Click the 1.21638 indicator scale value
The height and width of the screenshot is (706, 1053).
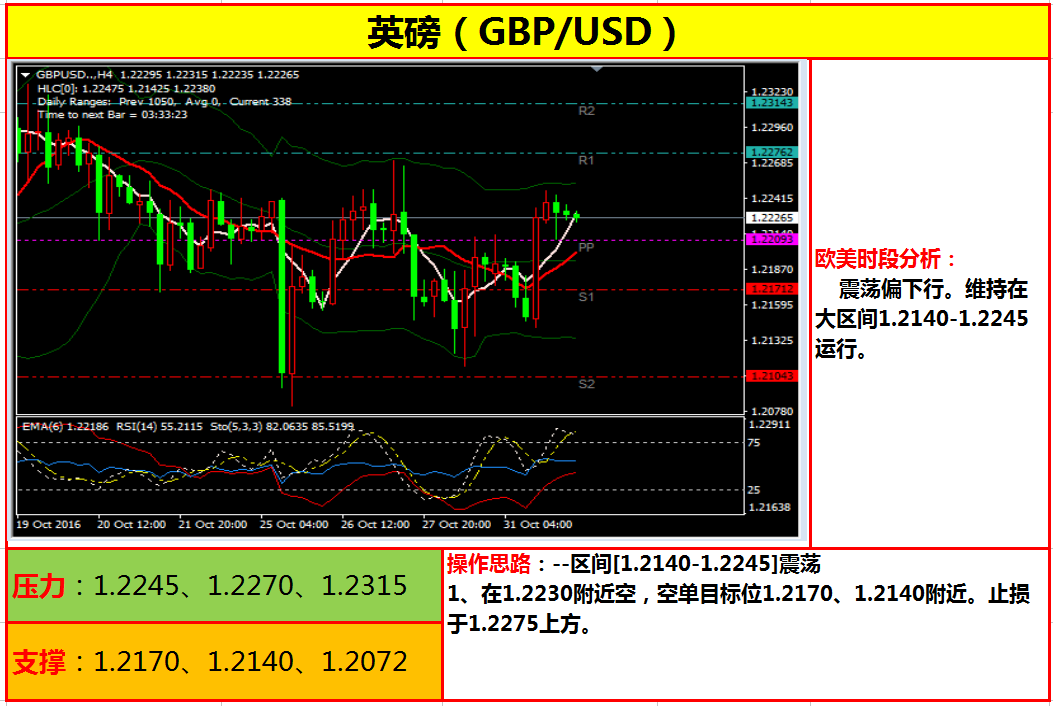click(x=770, y=507)
